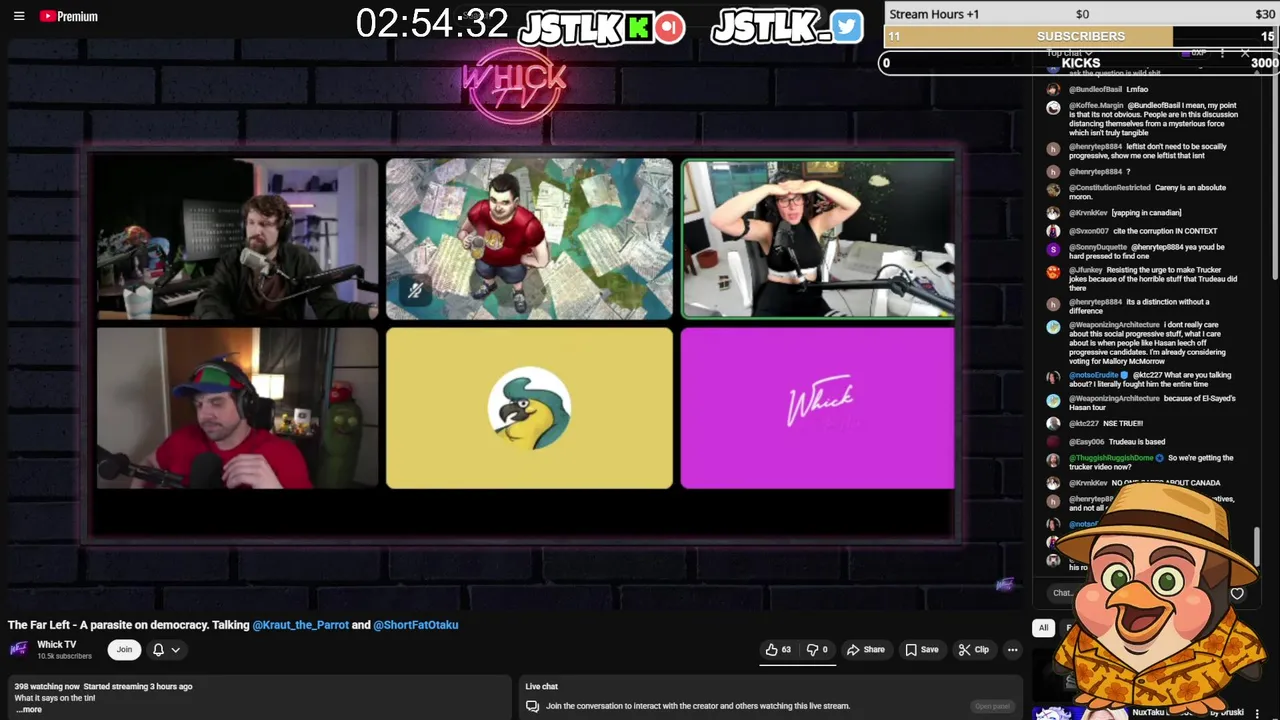The width and height of the screenshot is (1280, 720).
Task: Click @WeaponizingArchitecture first message username
Action: coord(1114,325)
